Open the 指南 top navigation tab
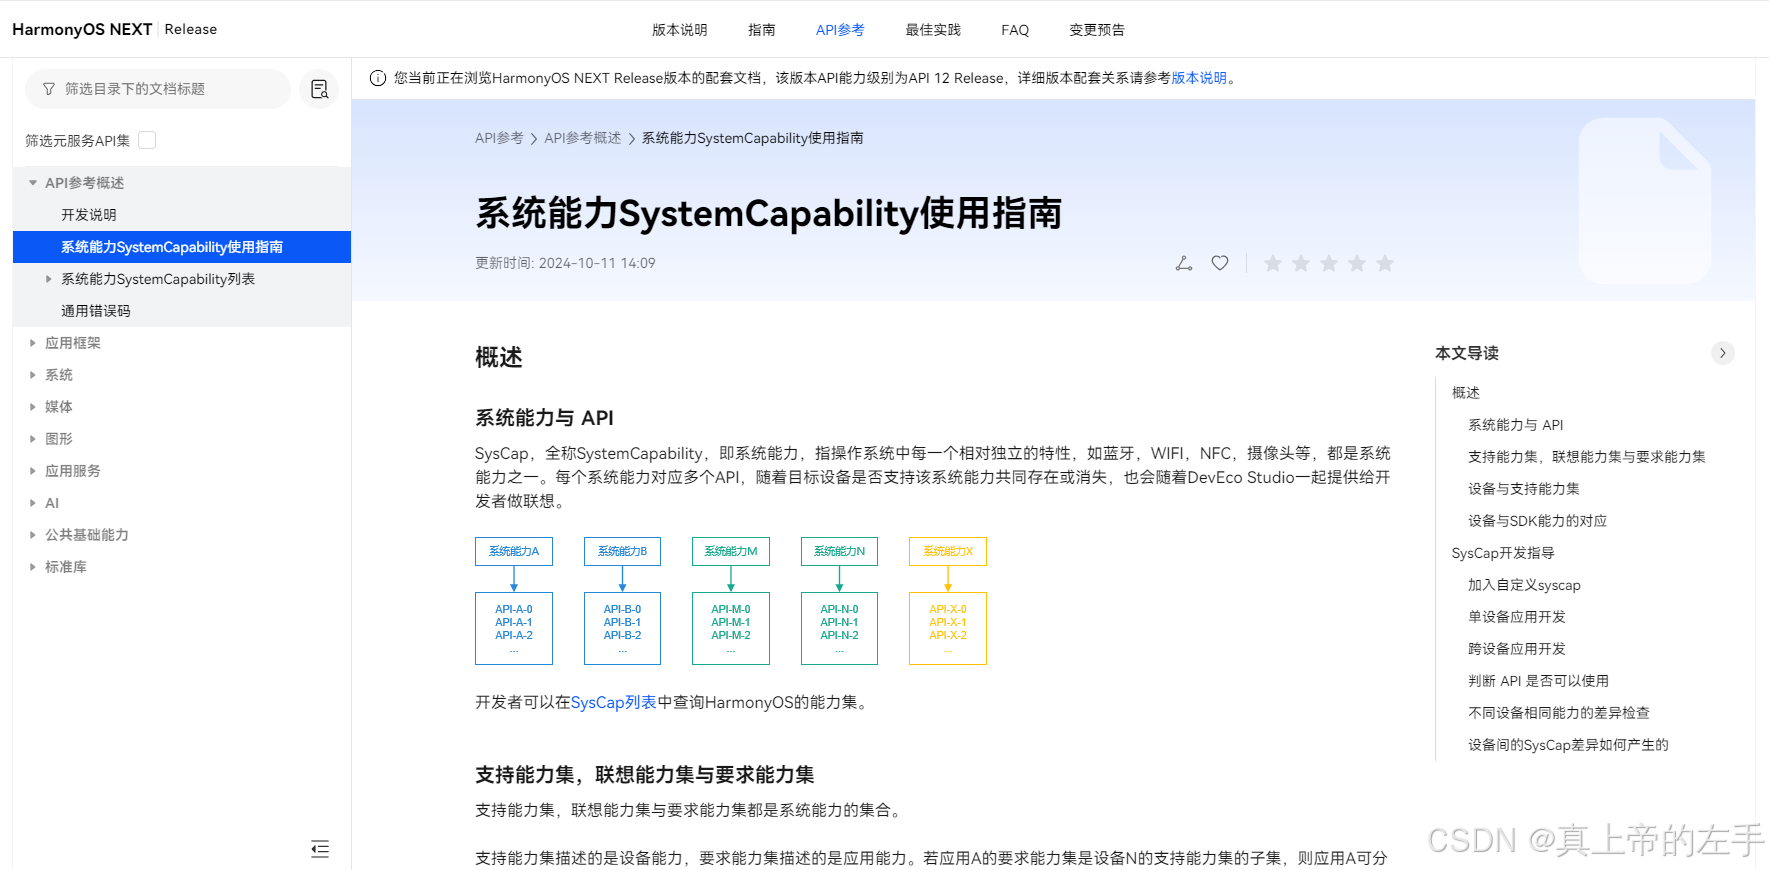Viewport: 1769px width, 870px height. pos(762,30)
